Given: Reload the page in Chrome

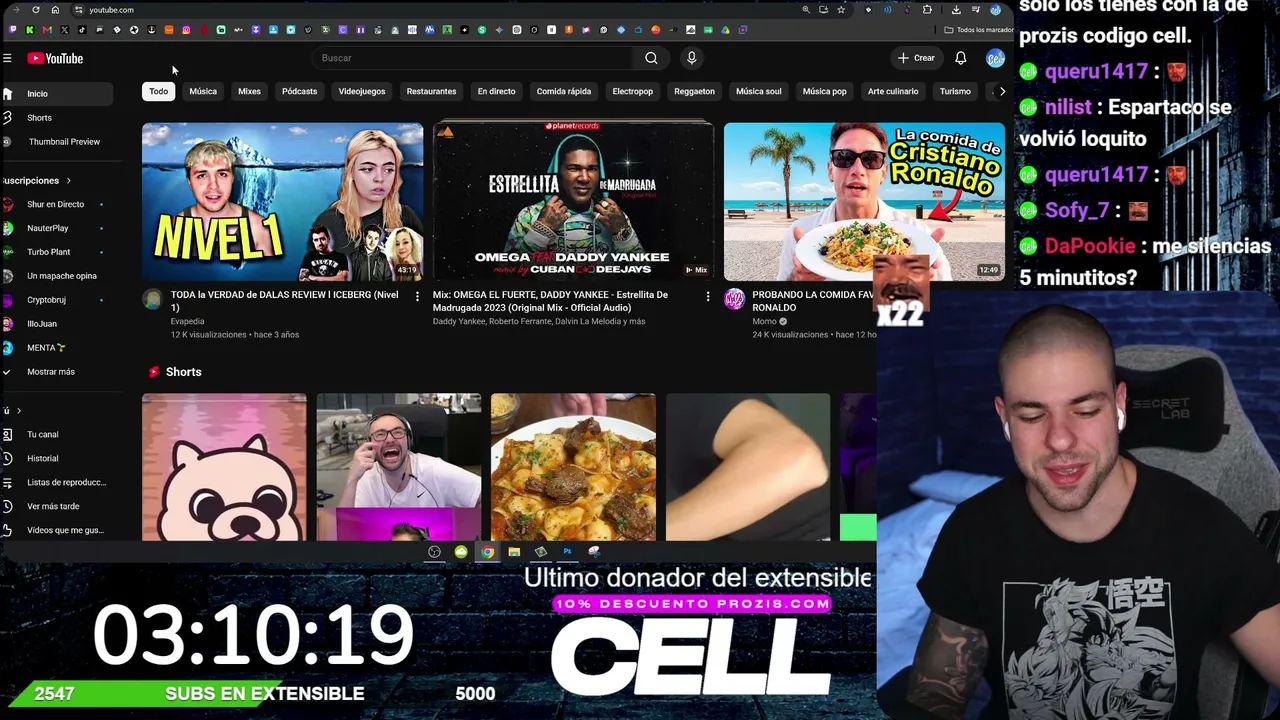Looking at the screenshot, I should click(x=36, y=10).
